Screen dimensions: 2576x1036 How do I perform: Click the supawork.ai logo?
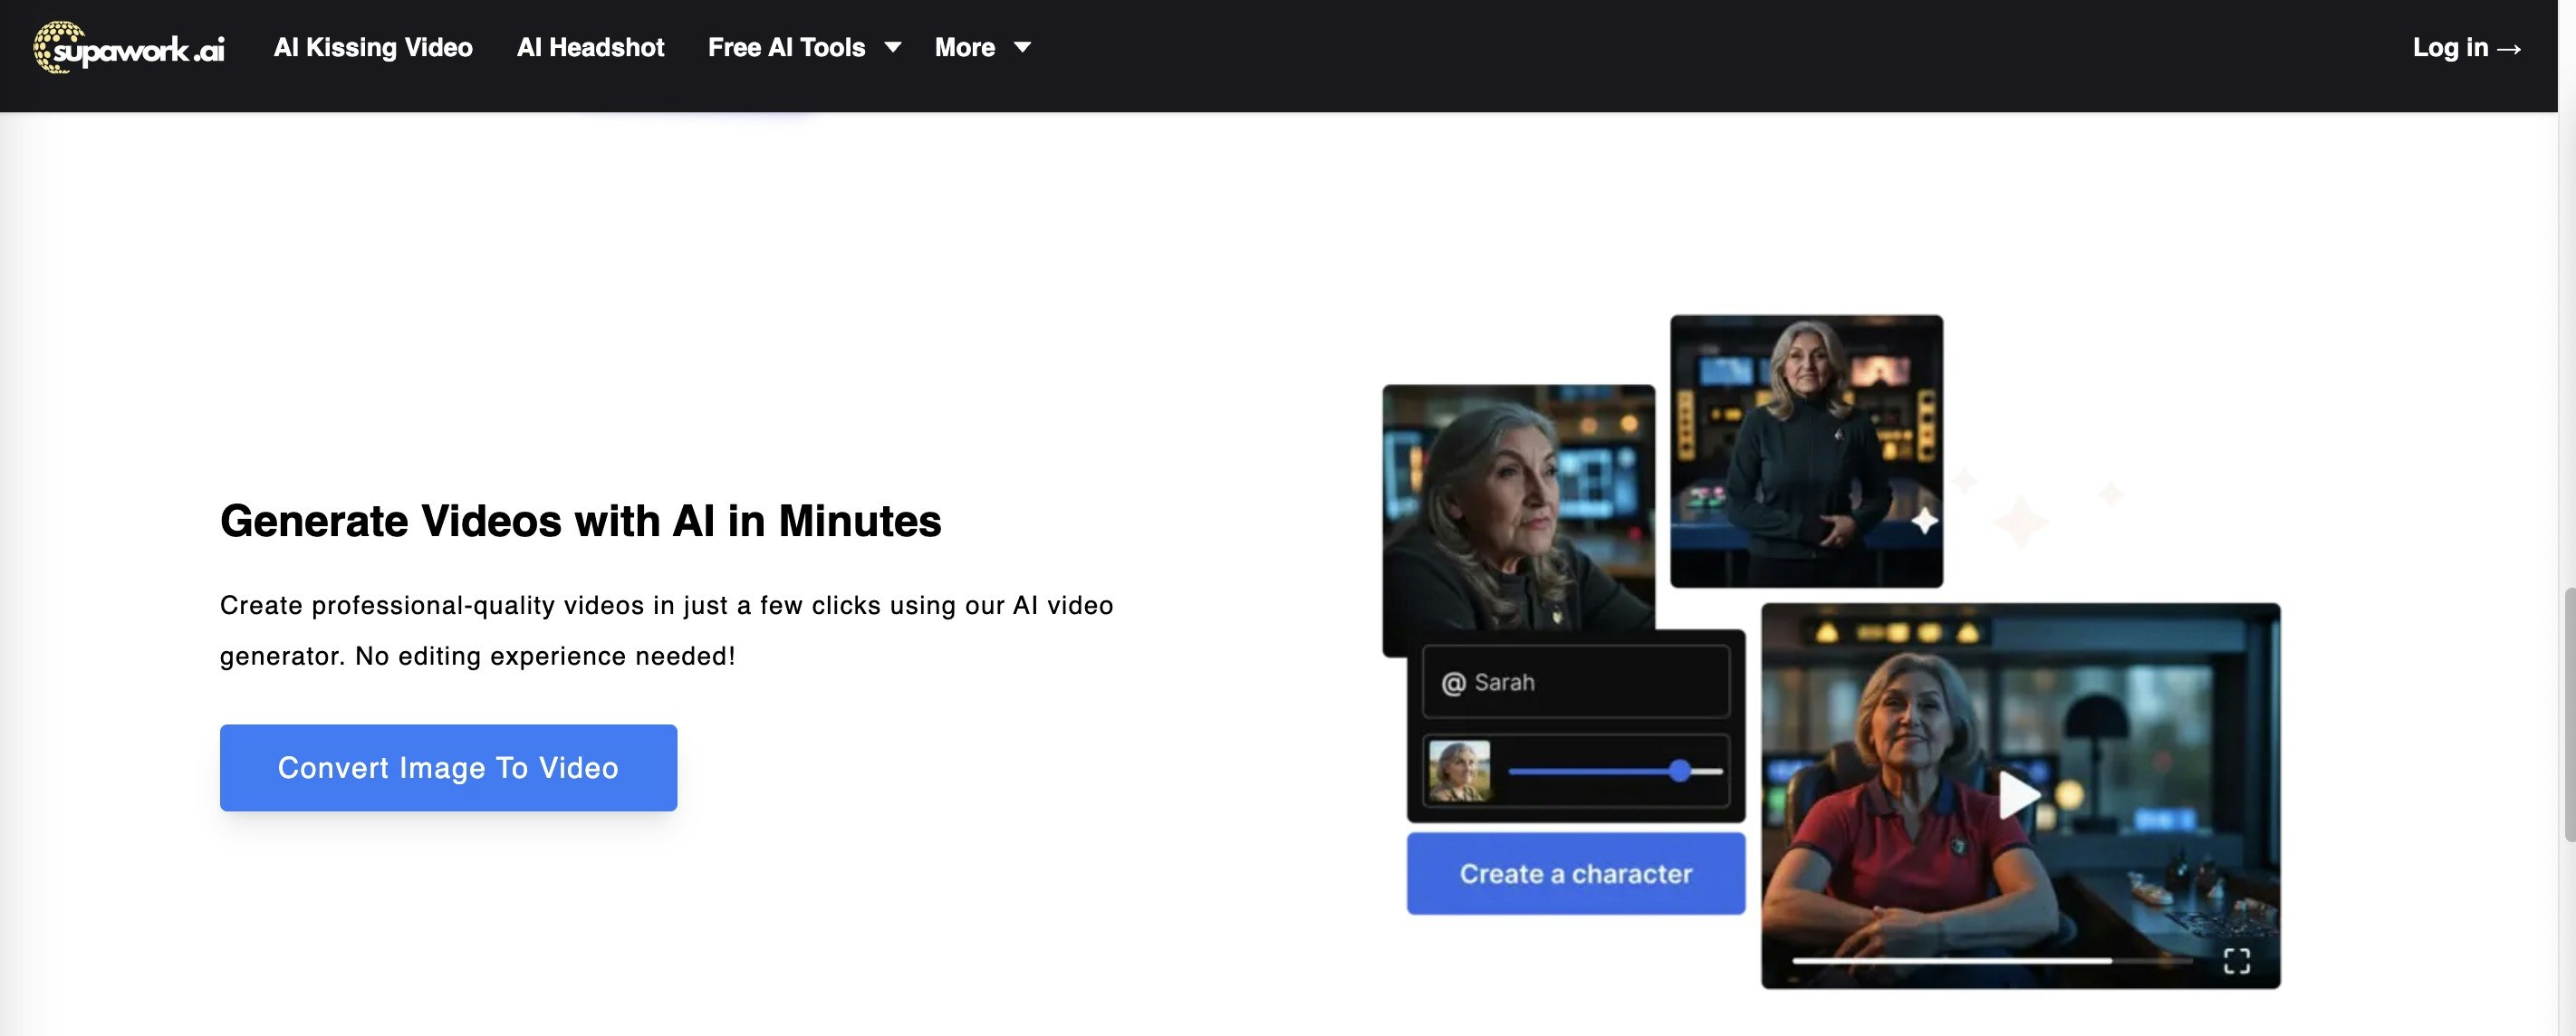(x=128, y=47)
